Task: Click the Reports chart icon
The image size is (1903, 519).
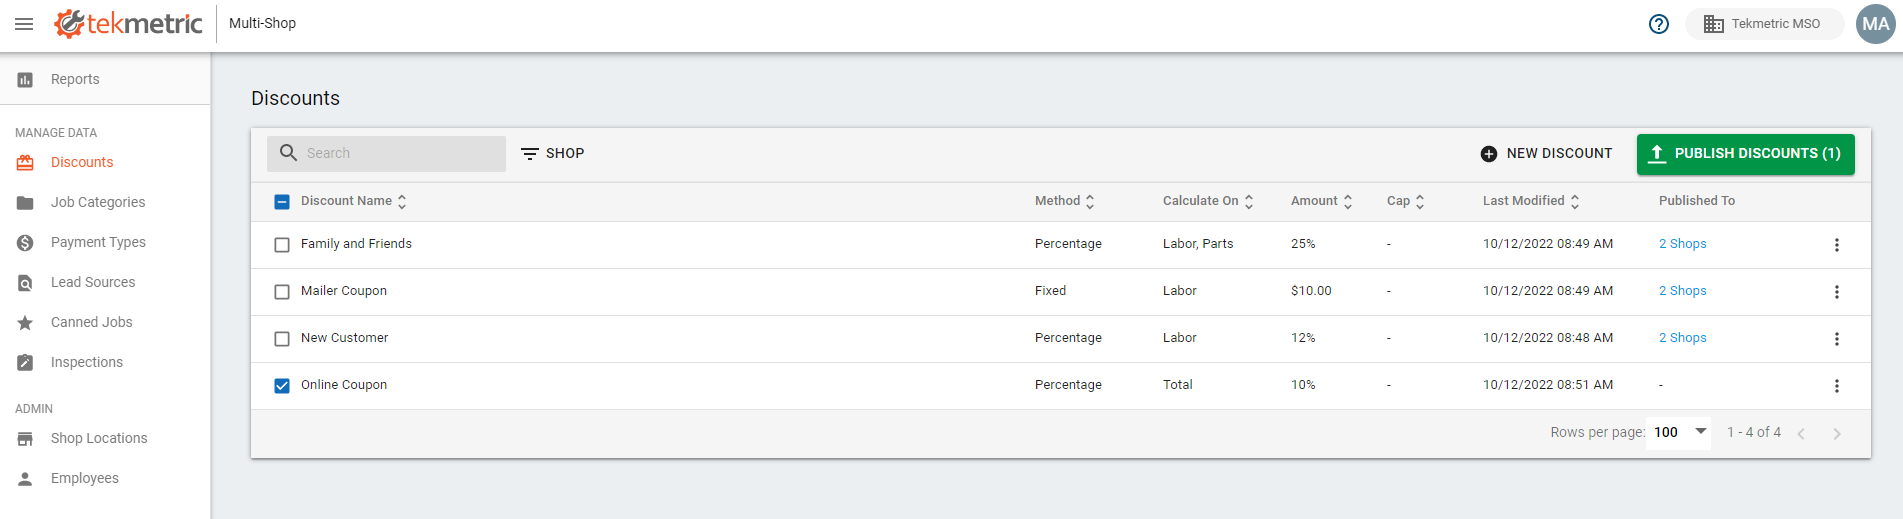Action: 25,80
